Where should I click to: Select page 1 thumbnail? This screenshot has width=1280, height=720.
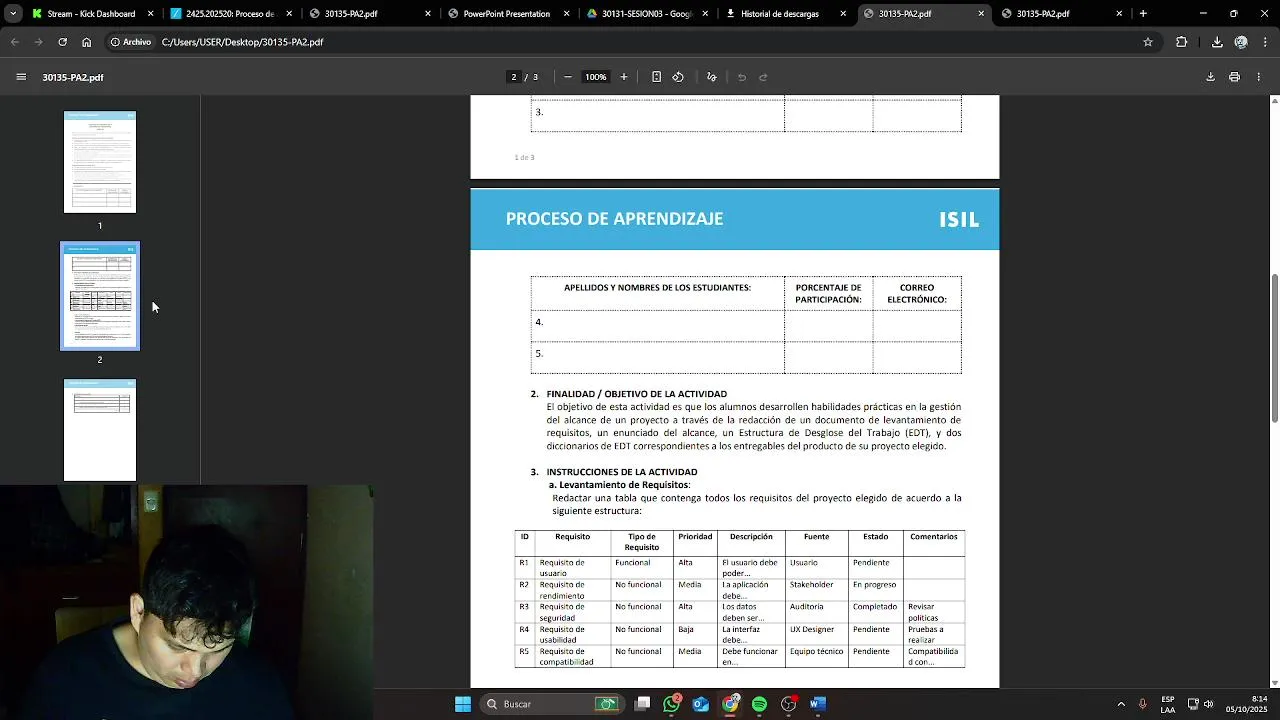100,162
